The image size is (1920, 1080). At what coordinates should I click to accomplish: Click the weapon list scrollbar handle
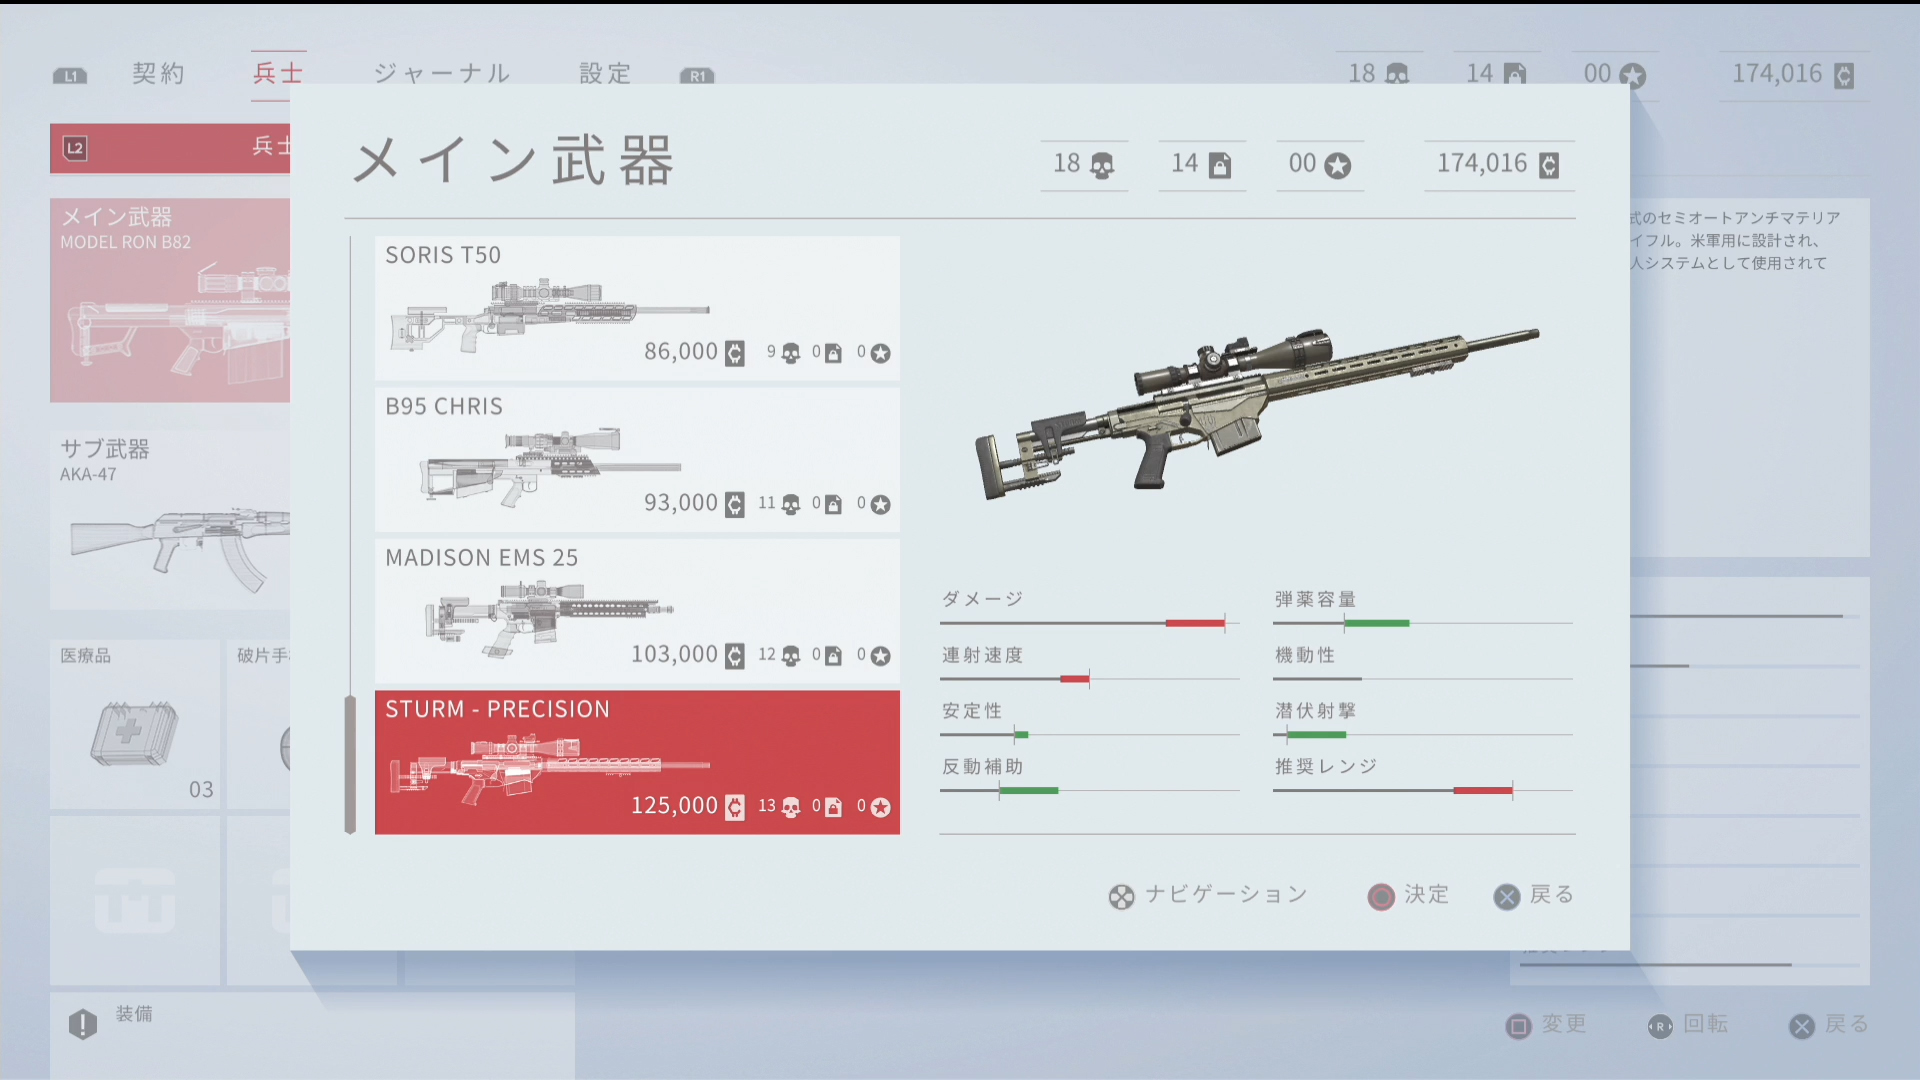(x=350, y=765)
